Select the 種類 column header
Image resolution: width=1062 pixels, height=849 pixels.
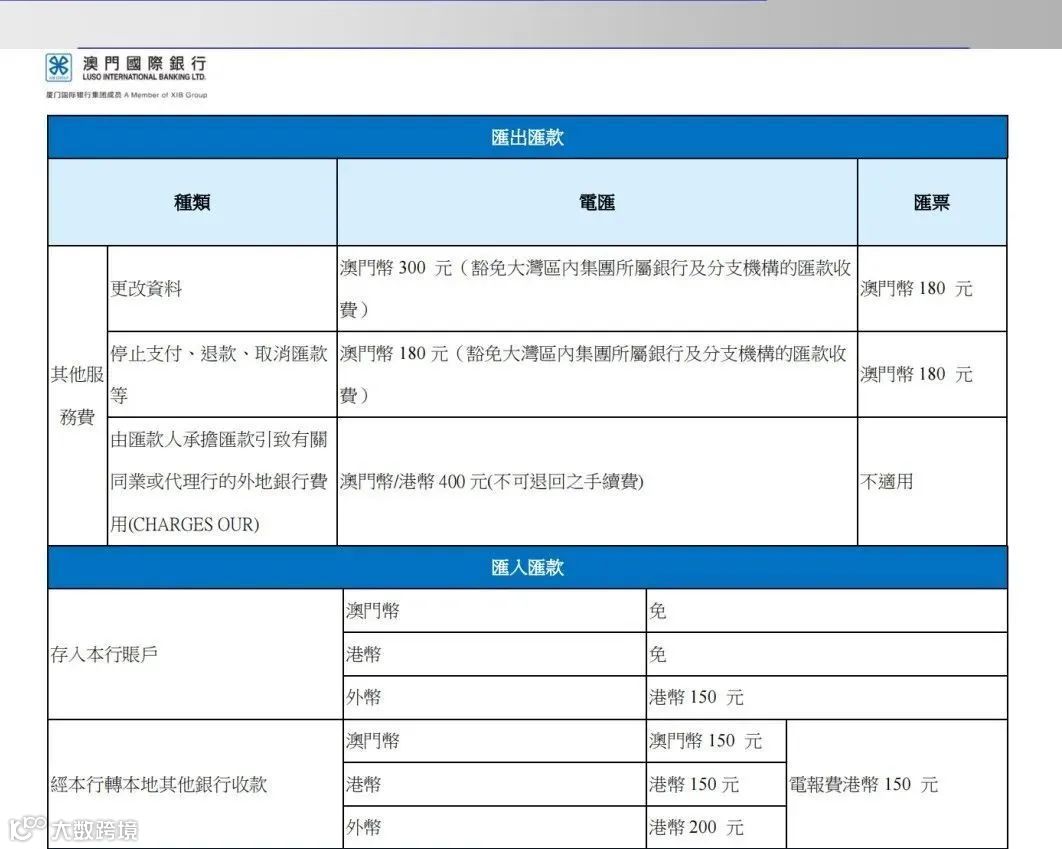(x=192, y=202)
